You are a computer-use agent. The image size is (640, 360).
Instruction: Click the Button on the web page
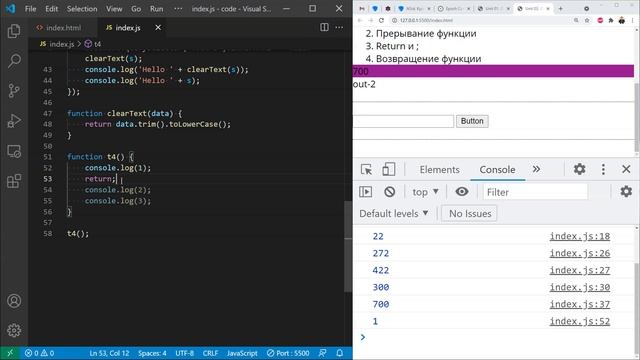(472, 121)
